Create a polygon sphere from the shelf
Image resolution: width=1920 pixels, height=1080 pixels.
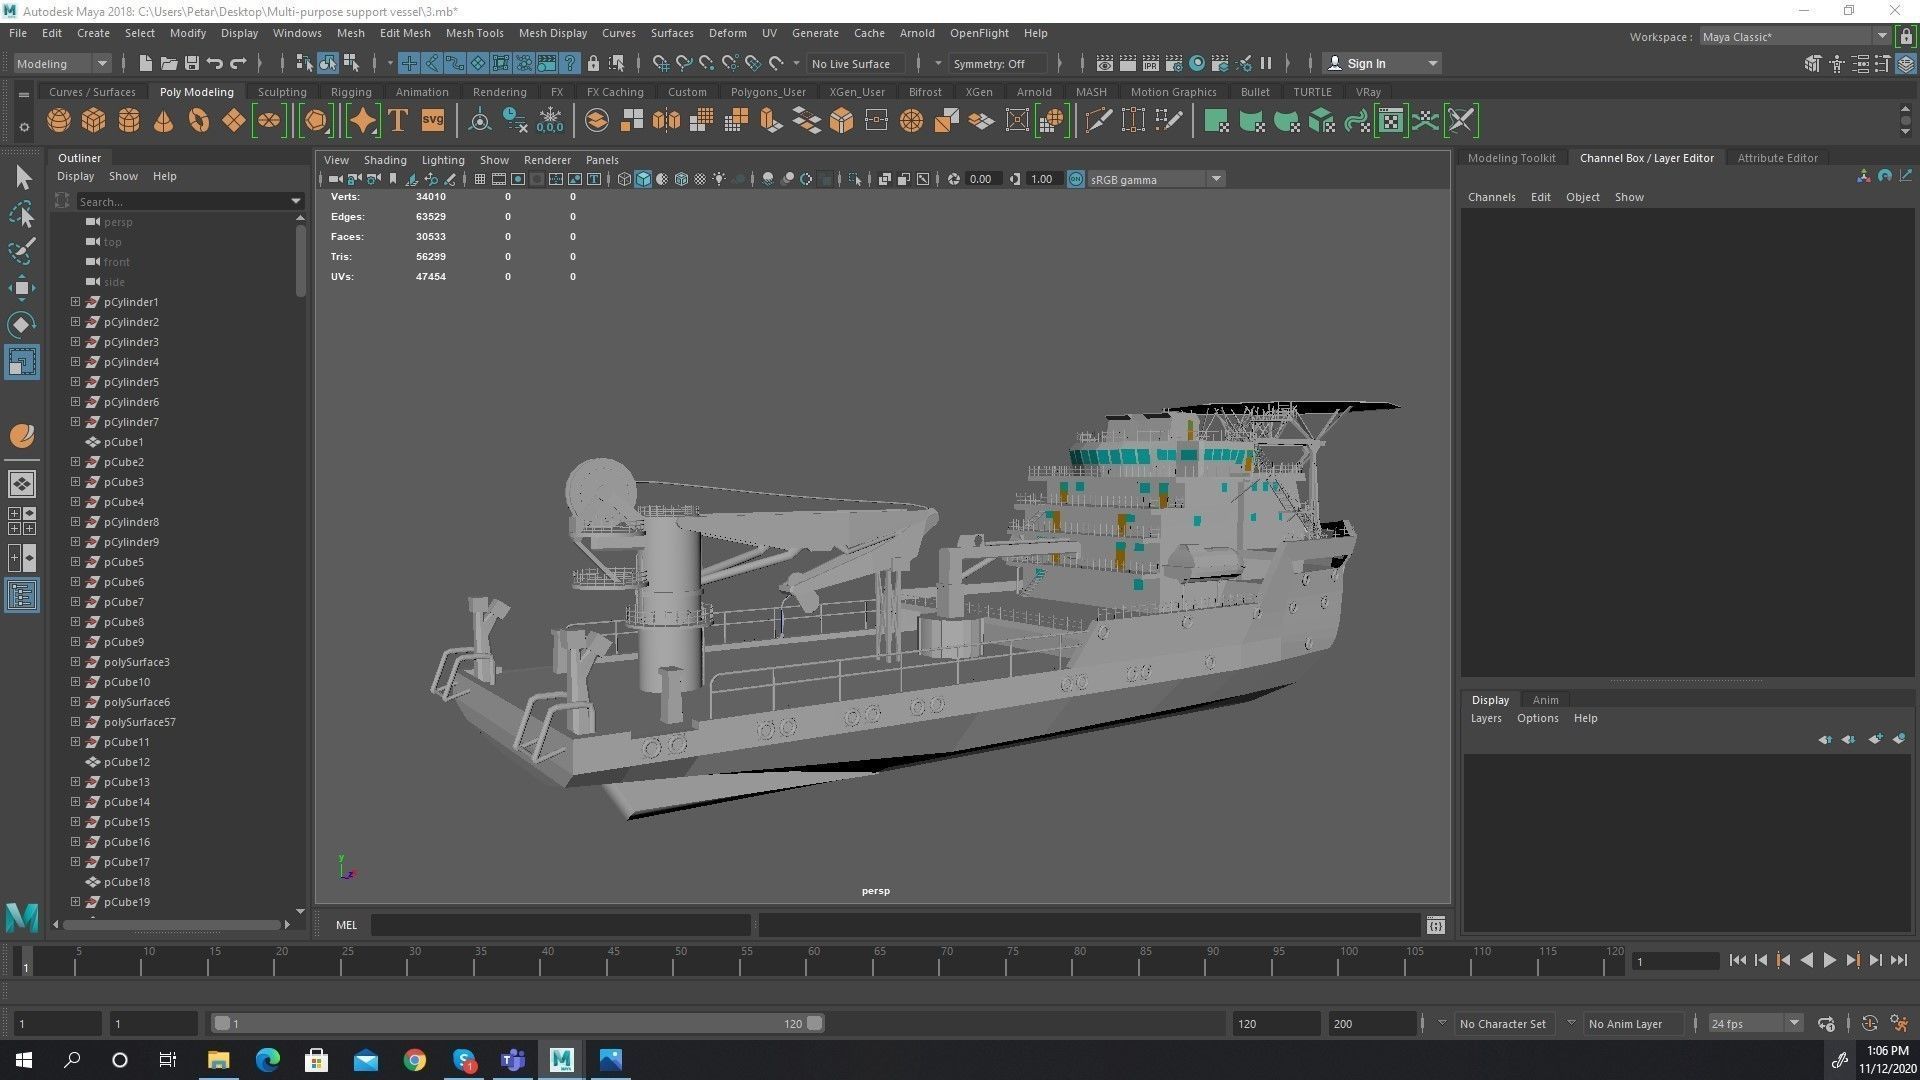(x=59, y=121)
